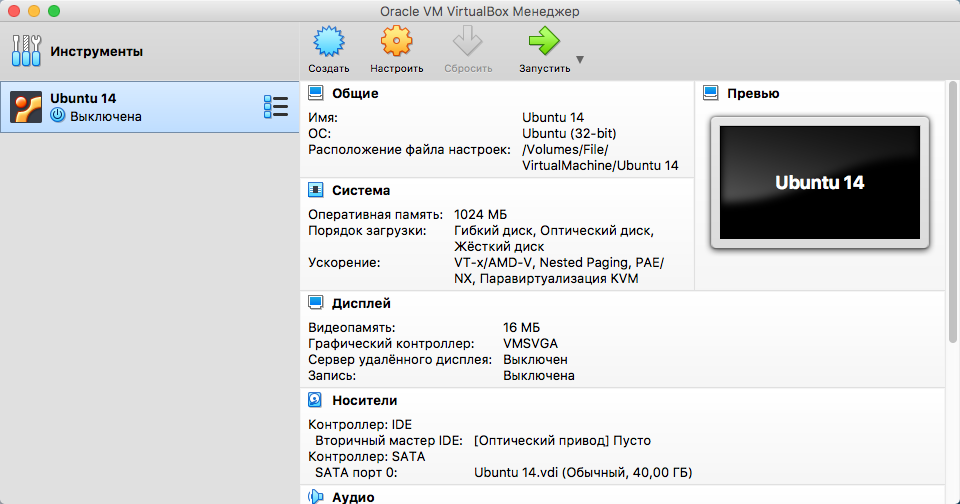Click the 1024 МБ memory value
Screen dimensions: 960x504
[480, 214]
